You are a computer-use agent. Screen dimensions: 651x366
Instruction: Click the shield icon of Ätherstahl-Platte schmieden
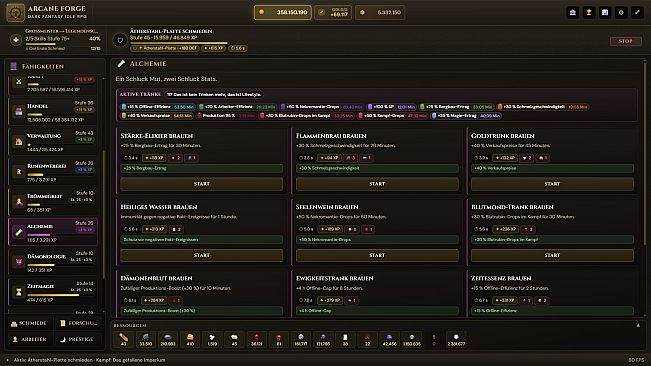tap(120, 40)
